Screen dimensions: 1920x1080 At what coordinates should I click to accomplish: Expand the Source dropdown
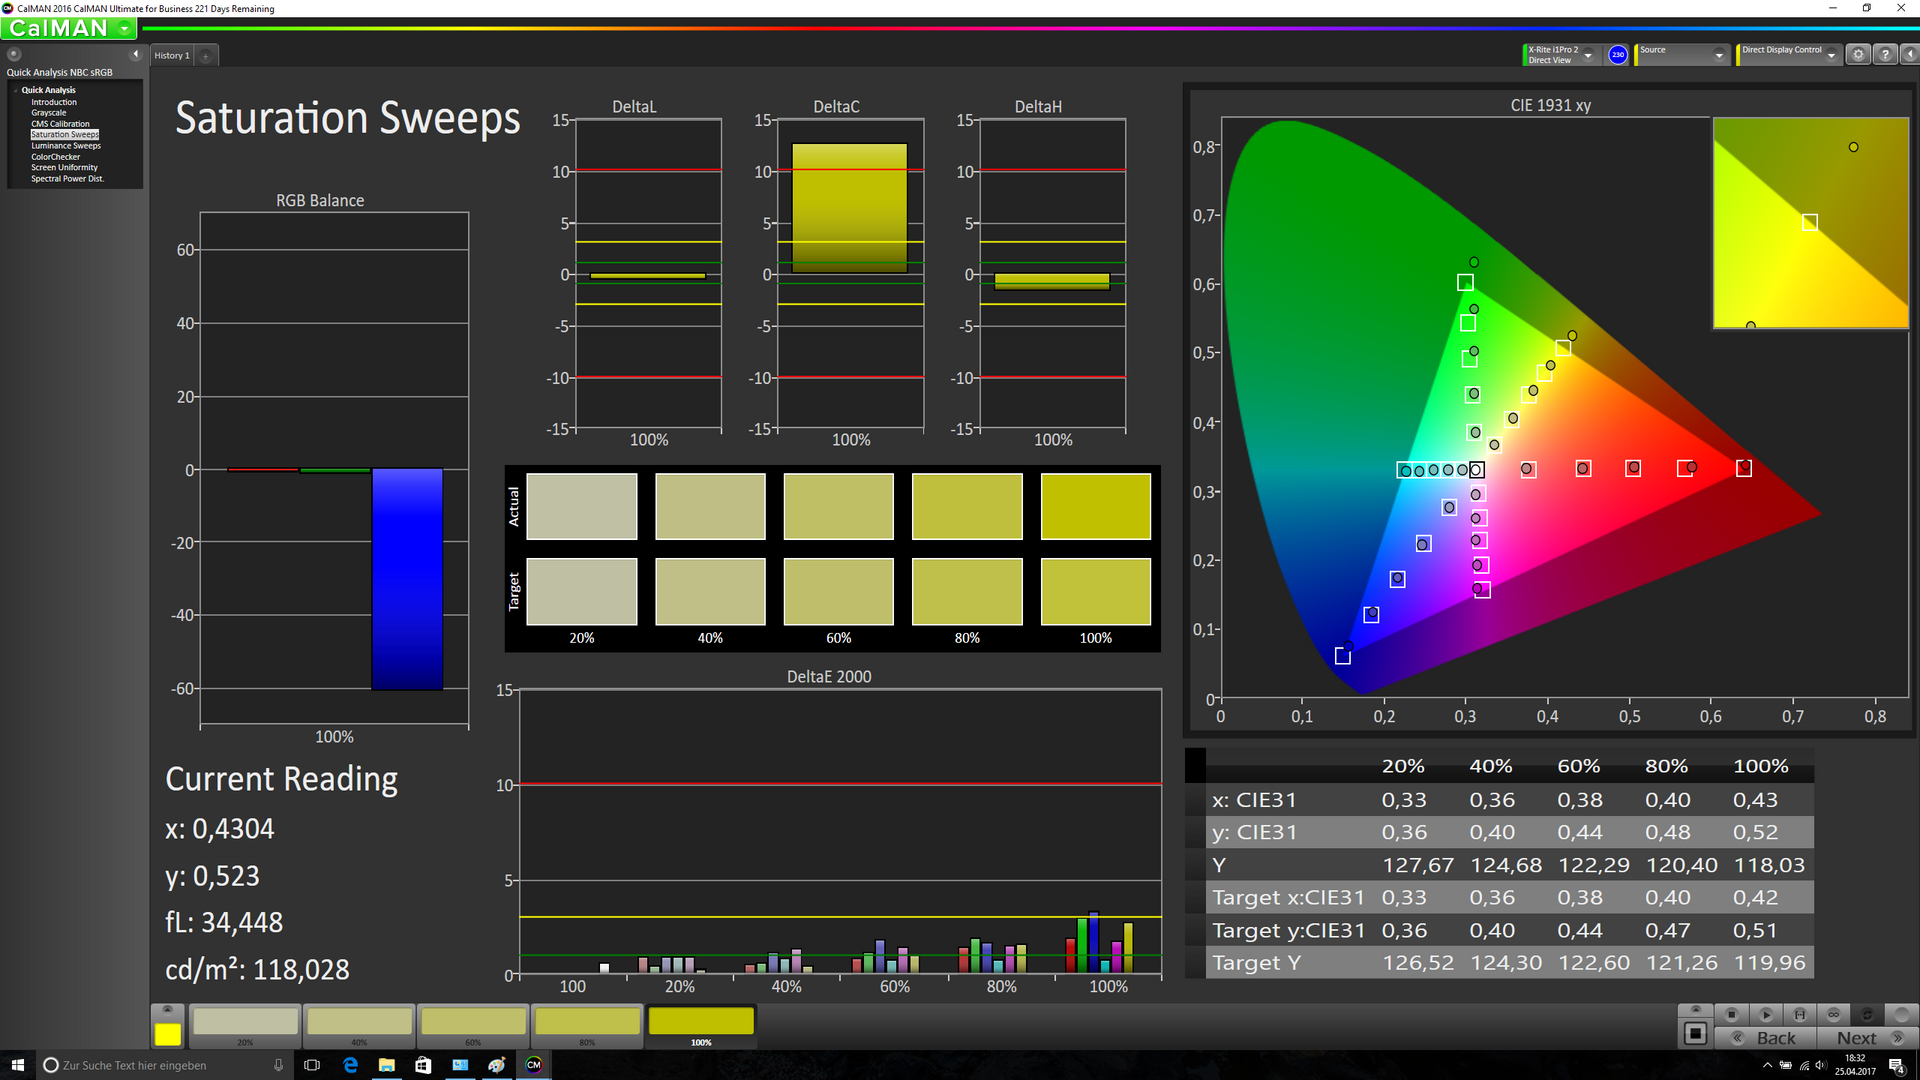(x=1719, y=56)
